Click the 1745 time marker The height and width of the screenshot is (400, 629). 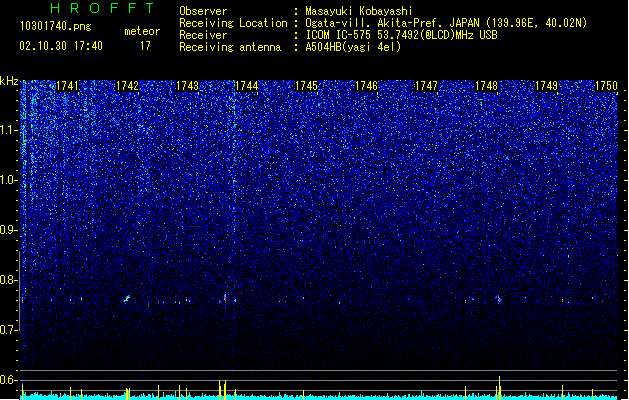coord(306,86)
